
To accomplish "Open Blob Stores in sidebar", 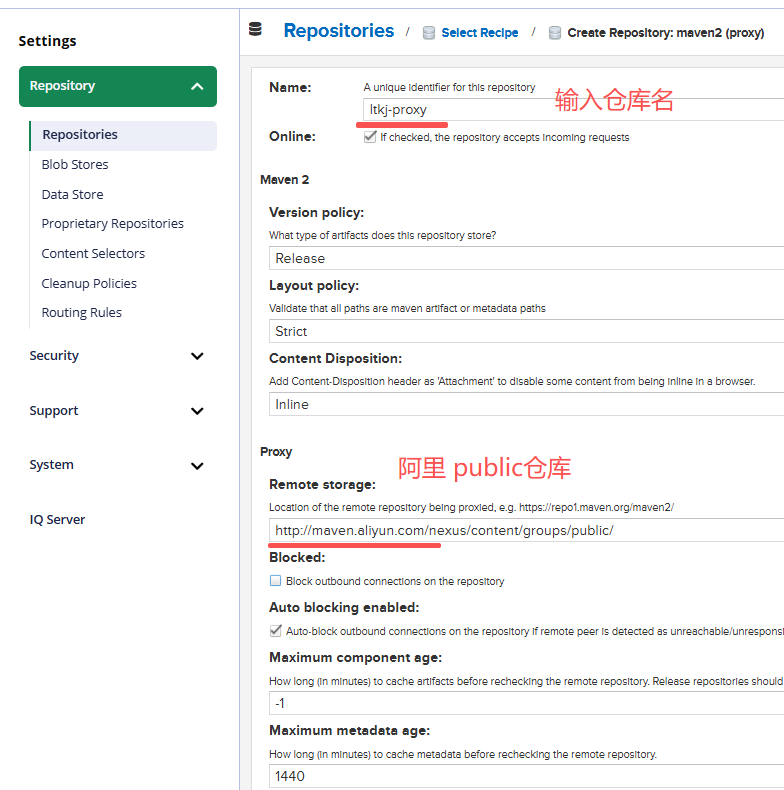I will [x=75, y=165].
